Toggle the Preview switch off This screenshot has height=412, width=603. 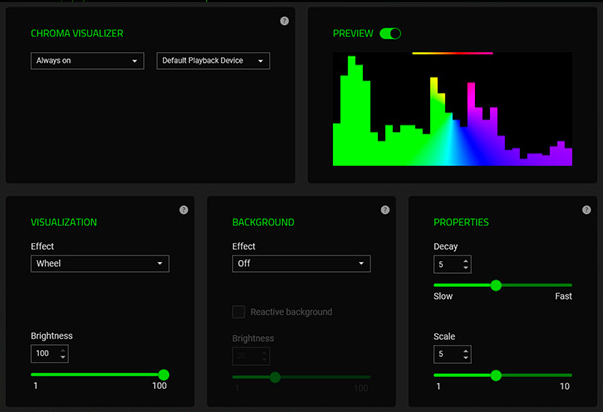pyautogui.click(x=390, y=34)
